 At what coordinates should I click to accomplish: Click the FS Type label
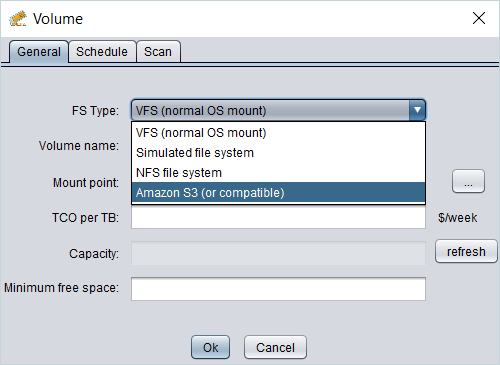pos(95,111)
